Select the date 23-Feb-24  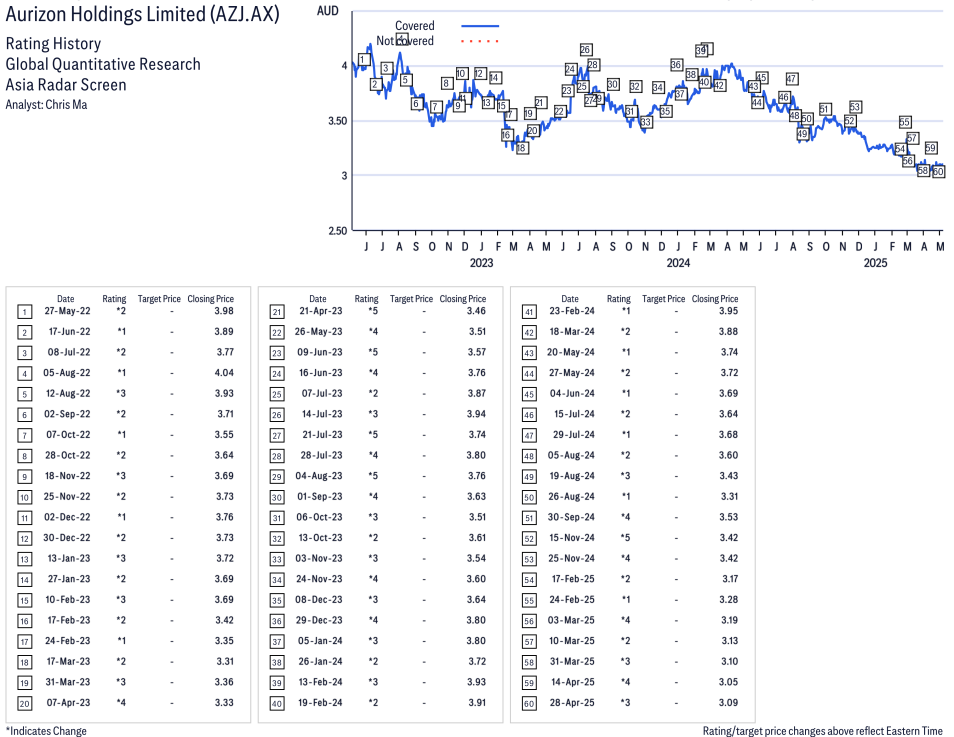(x=572, y=311)
